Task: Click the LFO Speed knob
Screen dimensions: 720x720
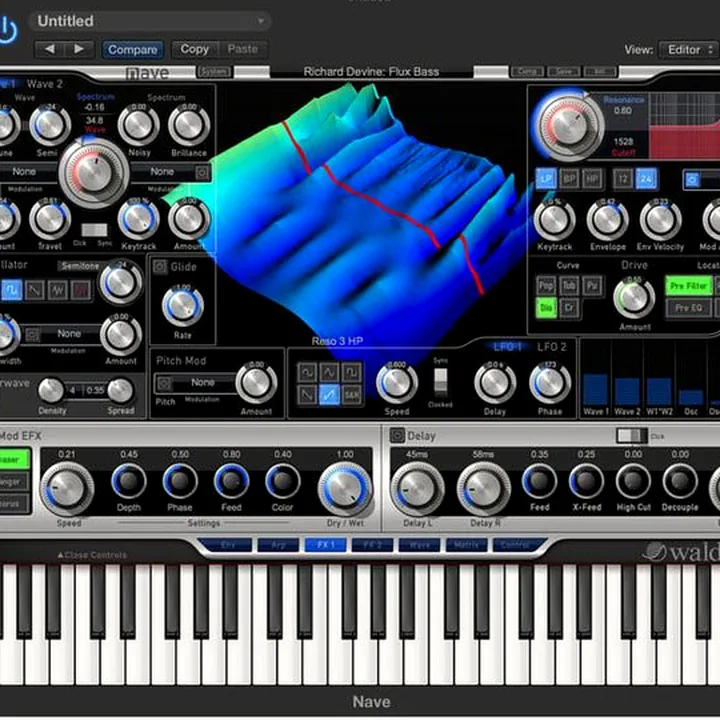Action: click(x=396, y=384)
